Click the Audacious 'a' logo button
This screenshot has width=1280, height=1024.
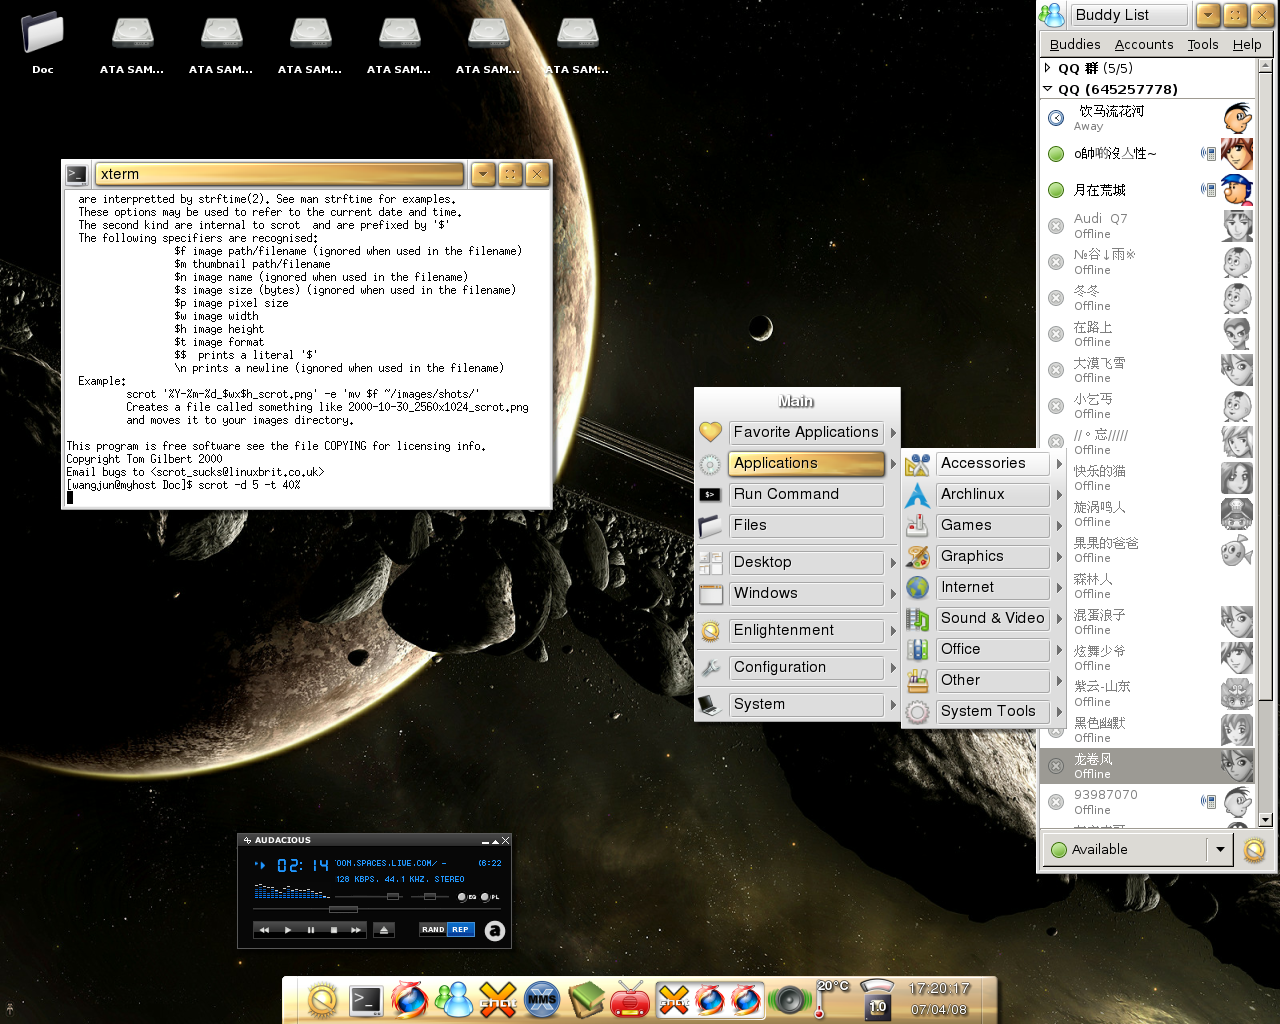click(495, 931)
